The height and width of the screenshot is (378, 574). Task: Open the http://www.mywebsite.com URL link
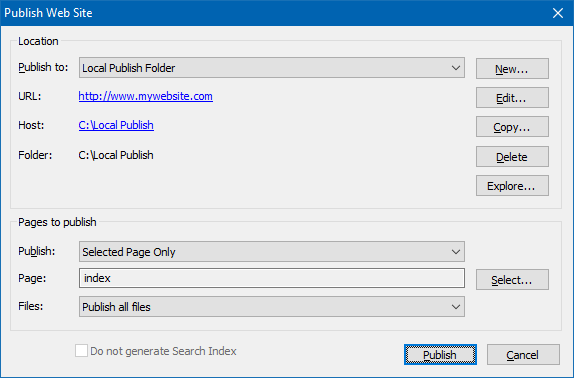click(146, 96)
